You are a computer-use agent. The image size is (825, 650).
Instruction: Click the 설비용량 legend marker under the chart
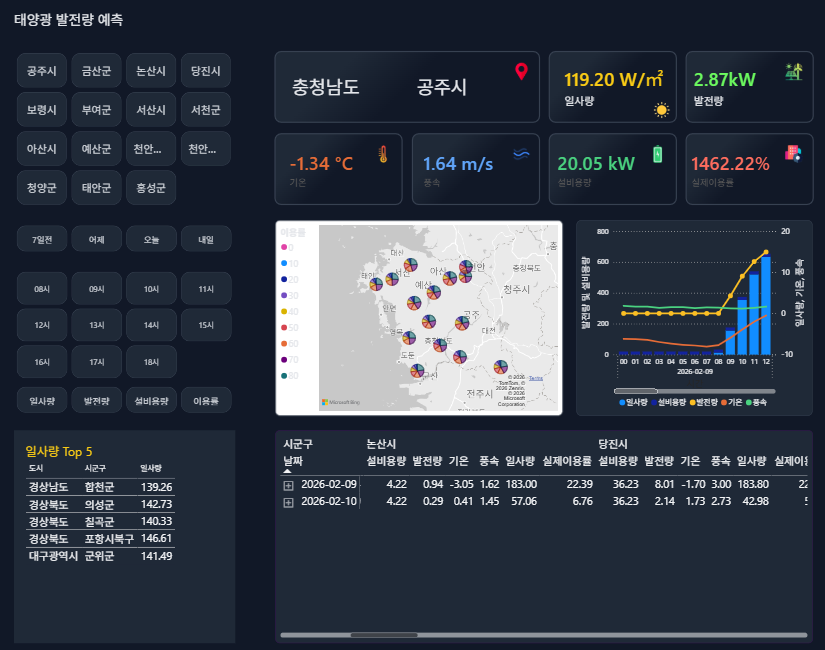coord(654,403)
